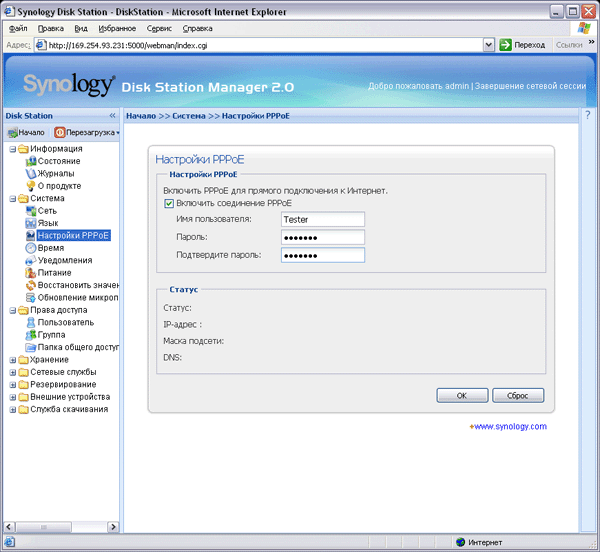Viewport: 600px width, 552px height.
Task: Click the green Переход arrow icon
Action: (505, 45)
